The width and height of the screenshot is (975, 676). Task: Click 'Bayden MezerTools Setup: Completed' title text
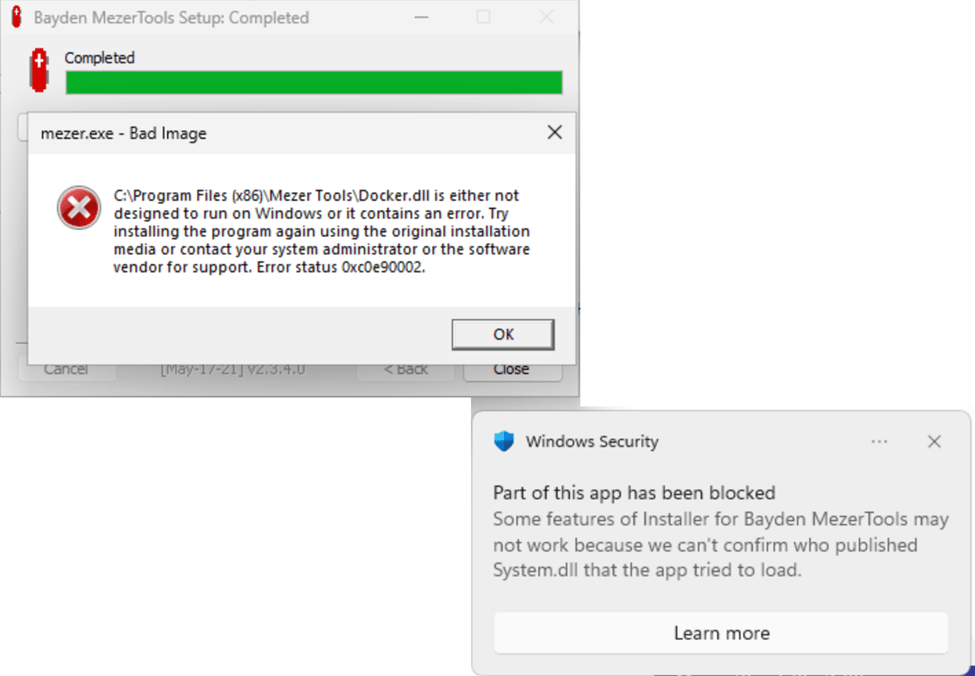click(x=171, y=17)
